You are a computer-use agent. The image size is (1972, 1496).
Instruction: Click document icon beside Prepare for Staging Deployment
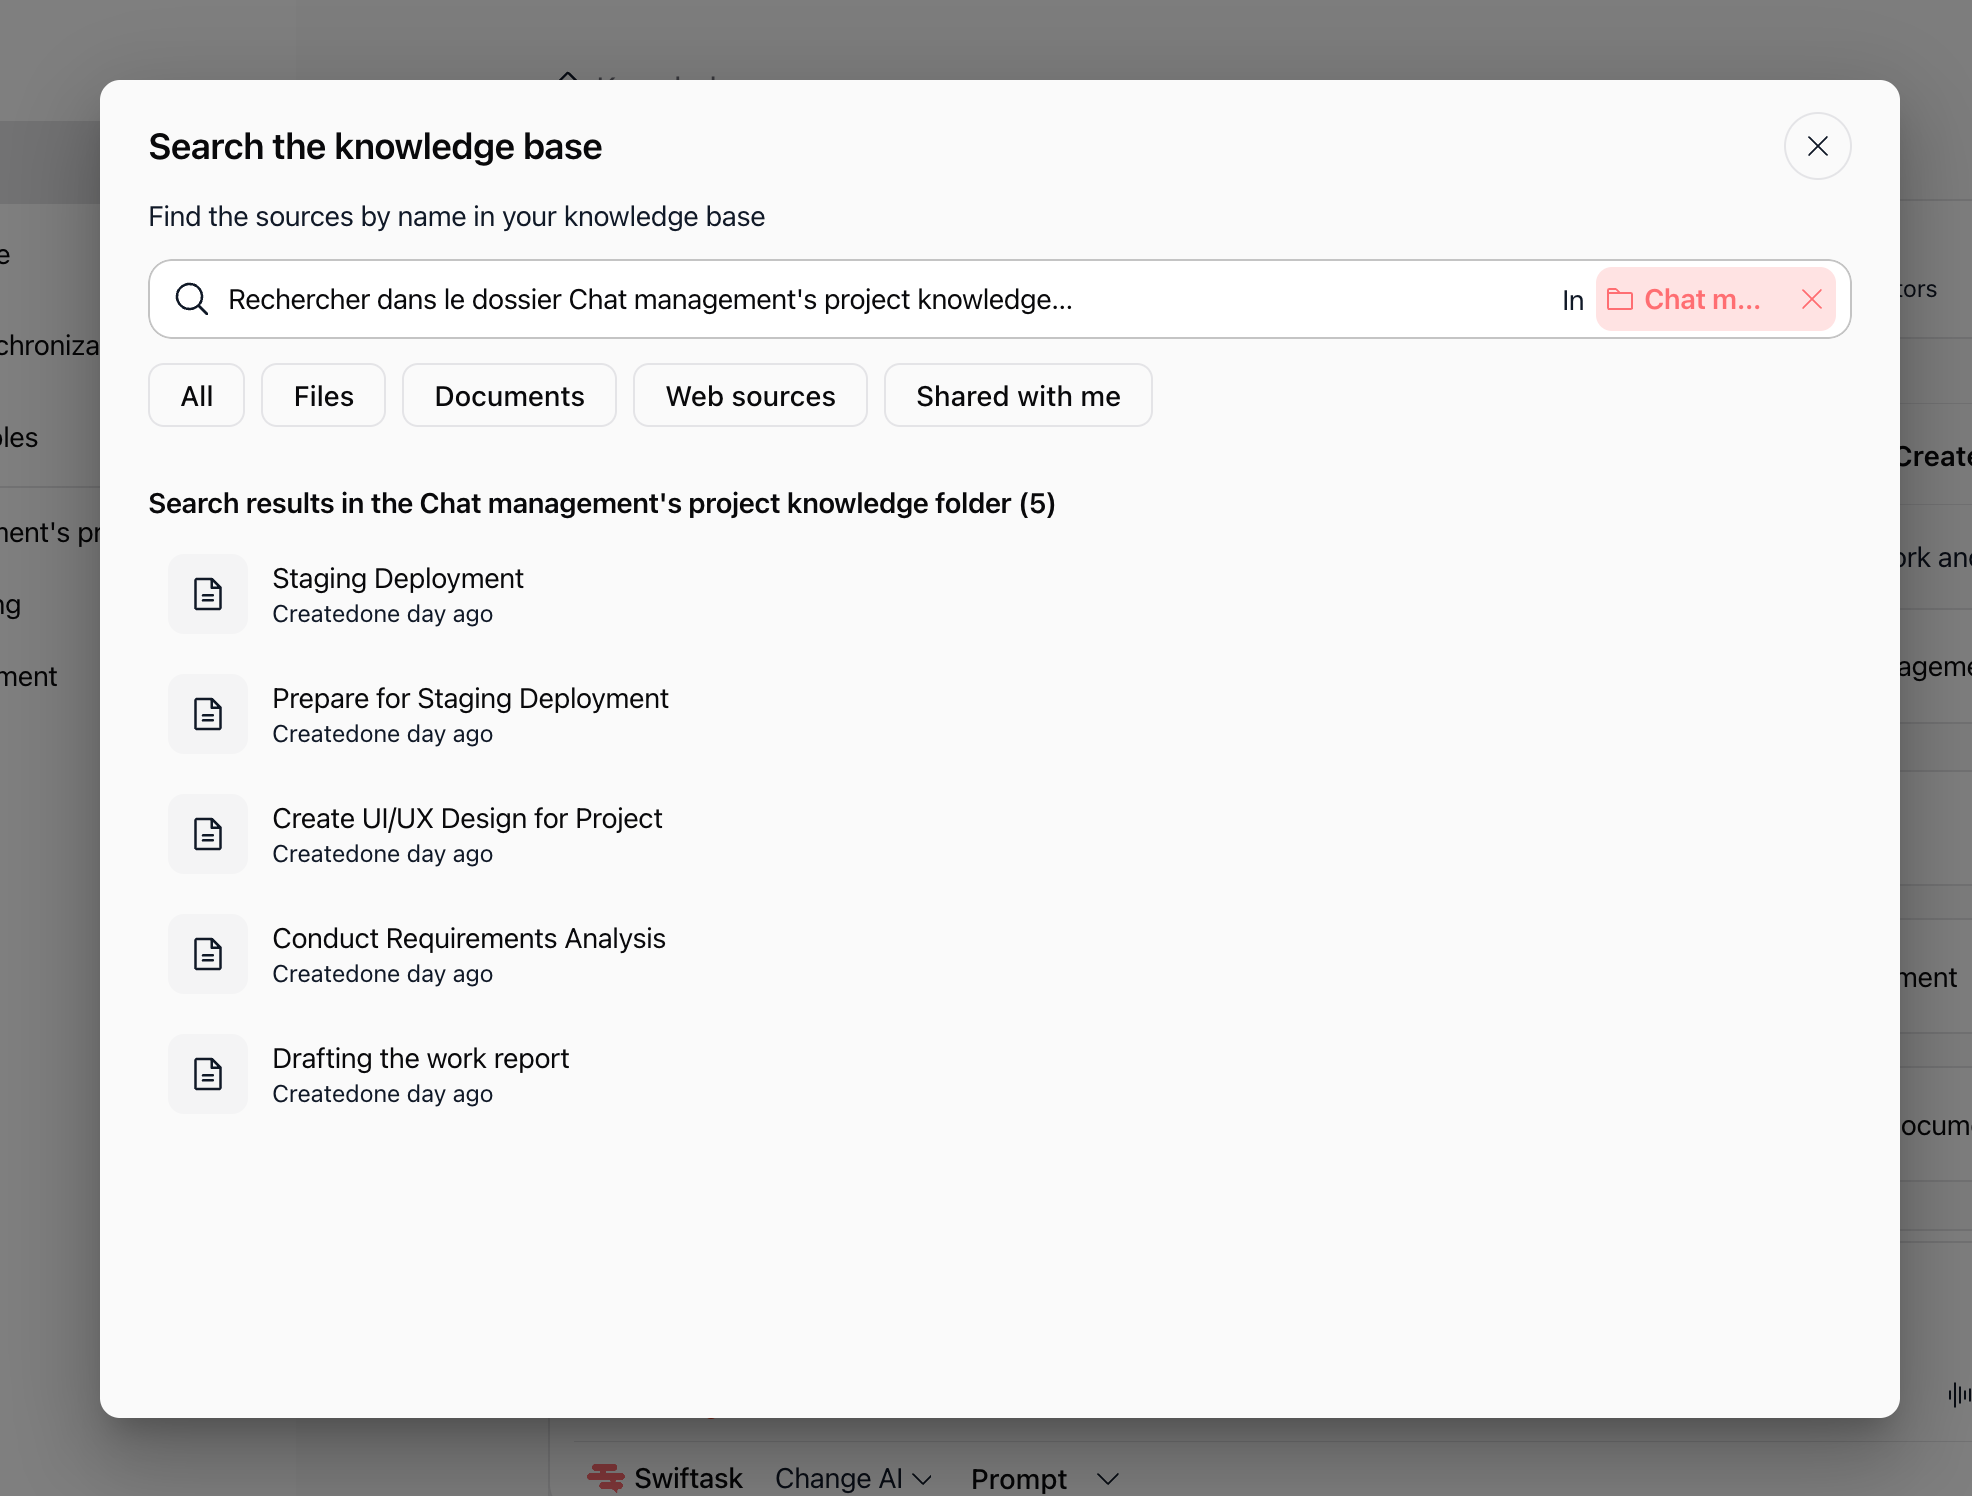[208, 714]
